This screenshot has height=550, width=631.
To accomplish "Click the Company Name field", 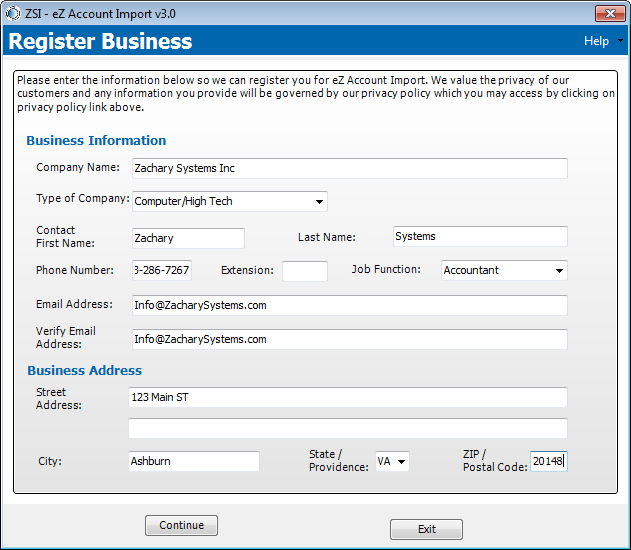I will pos(349,168).
